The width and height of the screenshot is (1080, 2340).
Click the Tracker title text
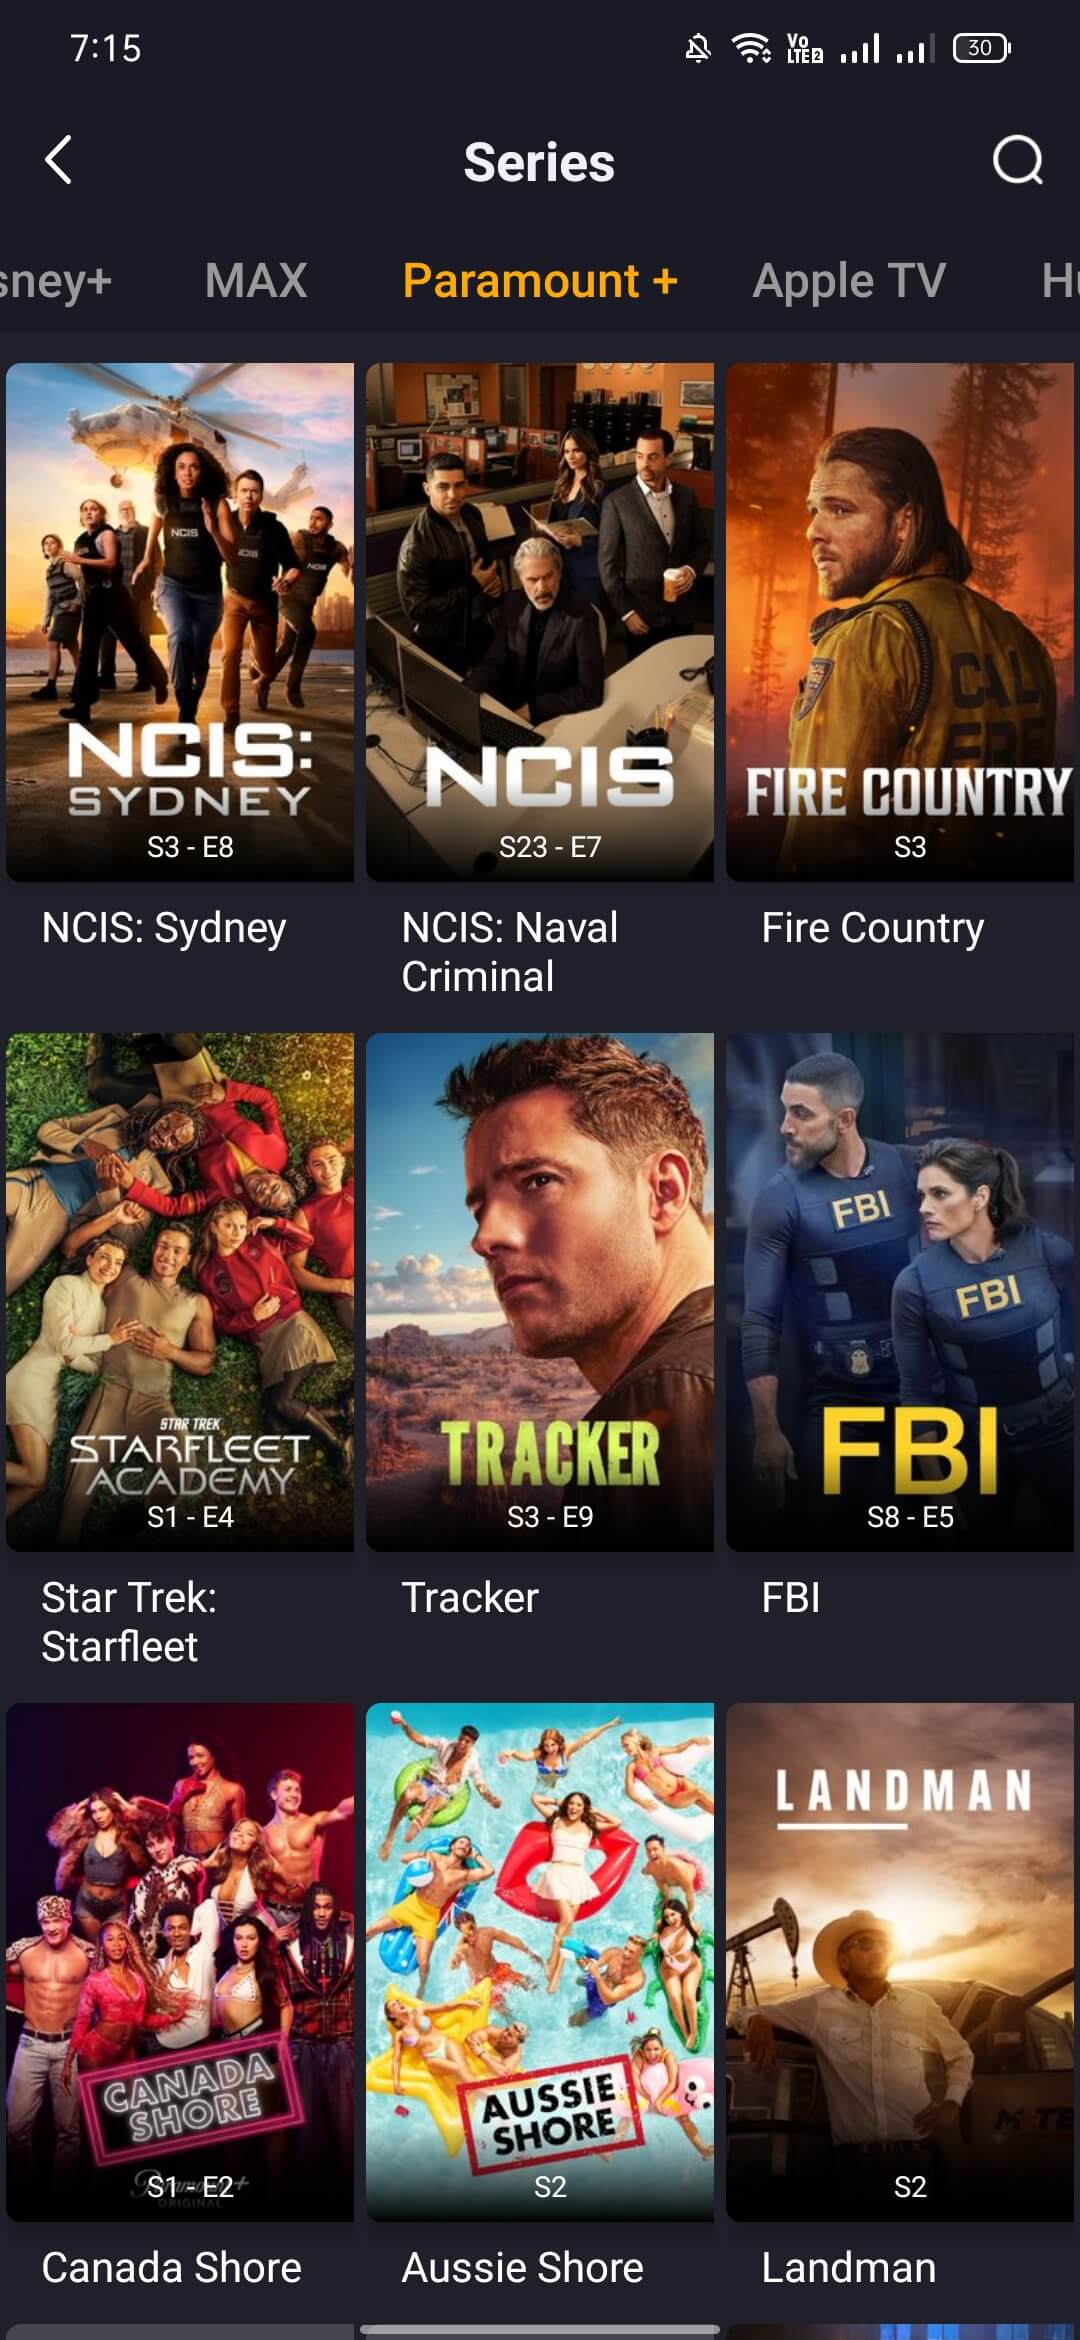pyautogui.click(x=470, y=1597)
